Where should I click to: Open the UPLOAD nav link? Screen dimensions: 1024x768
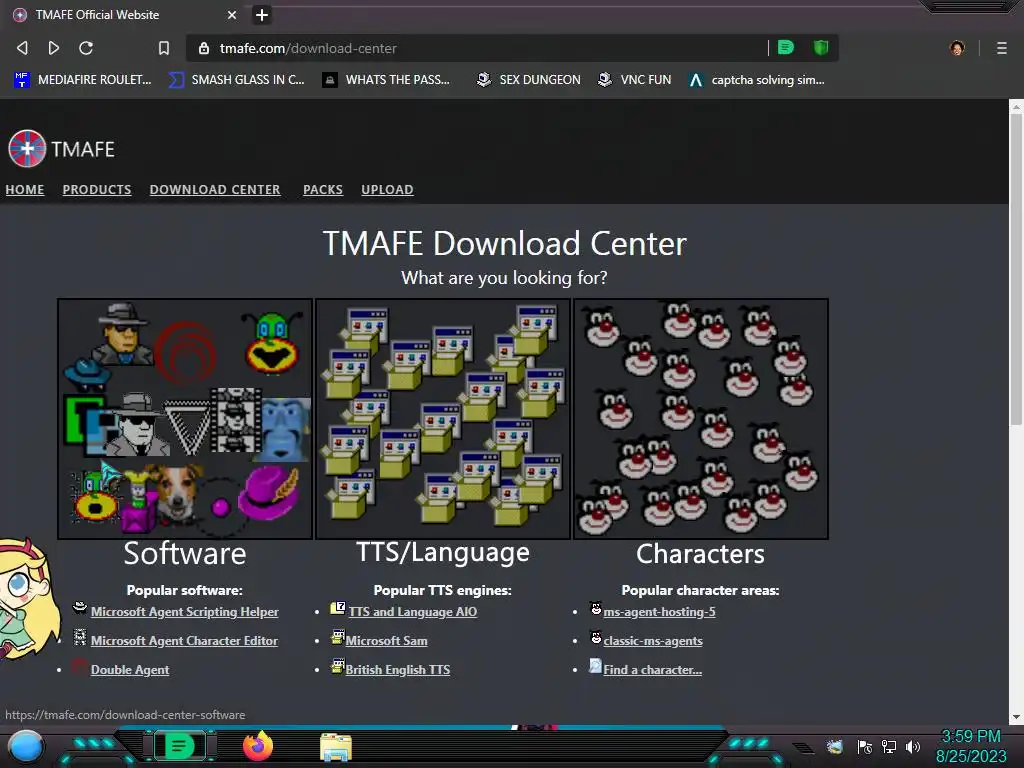pos(387,189)
